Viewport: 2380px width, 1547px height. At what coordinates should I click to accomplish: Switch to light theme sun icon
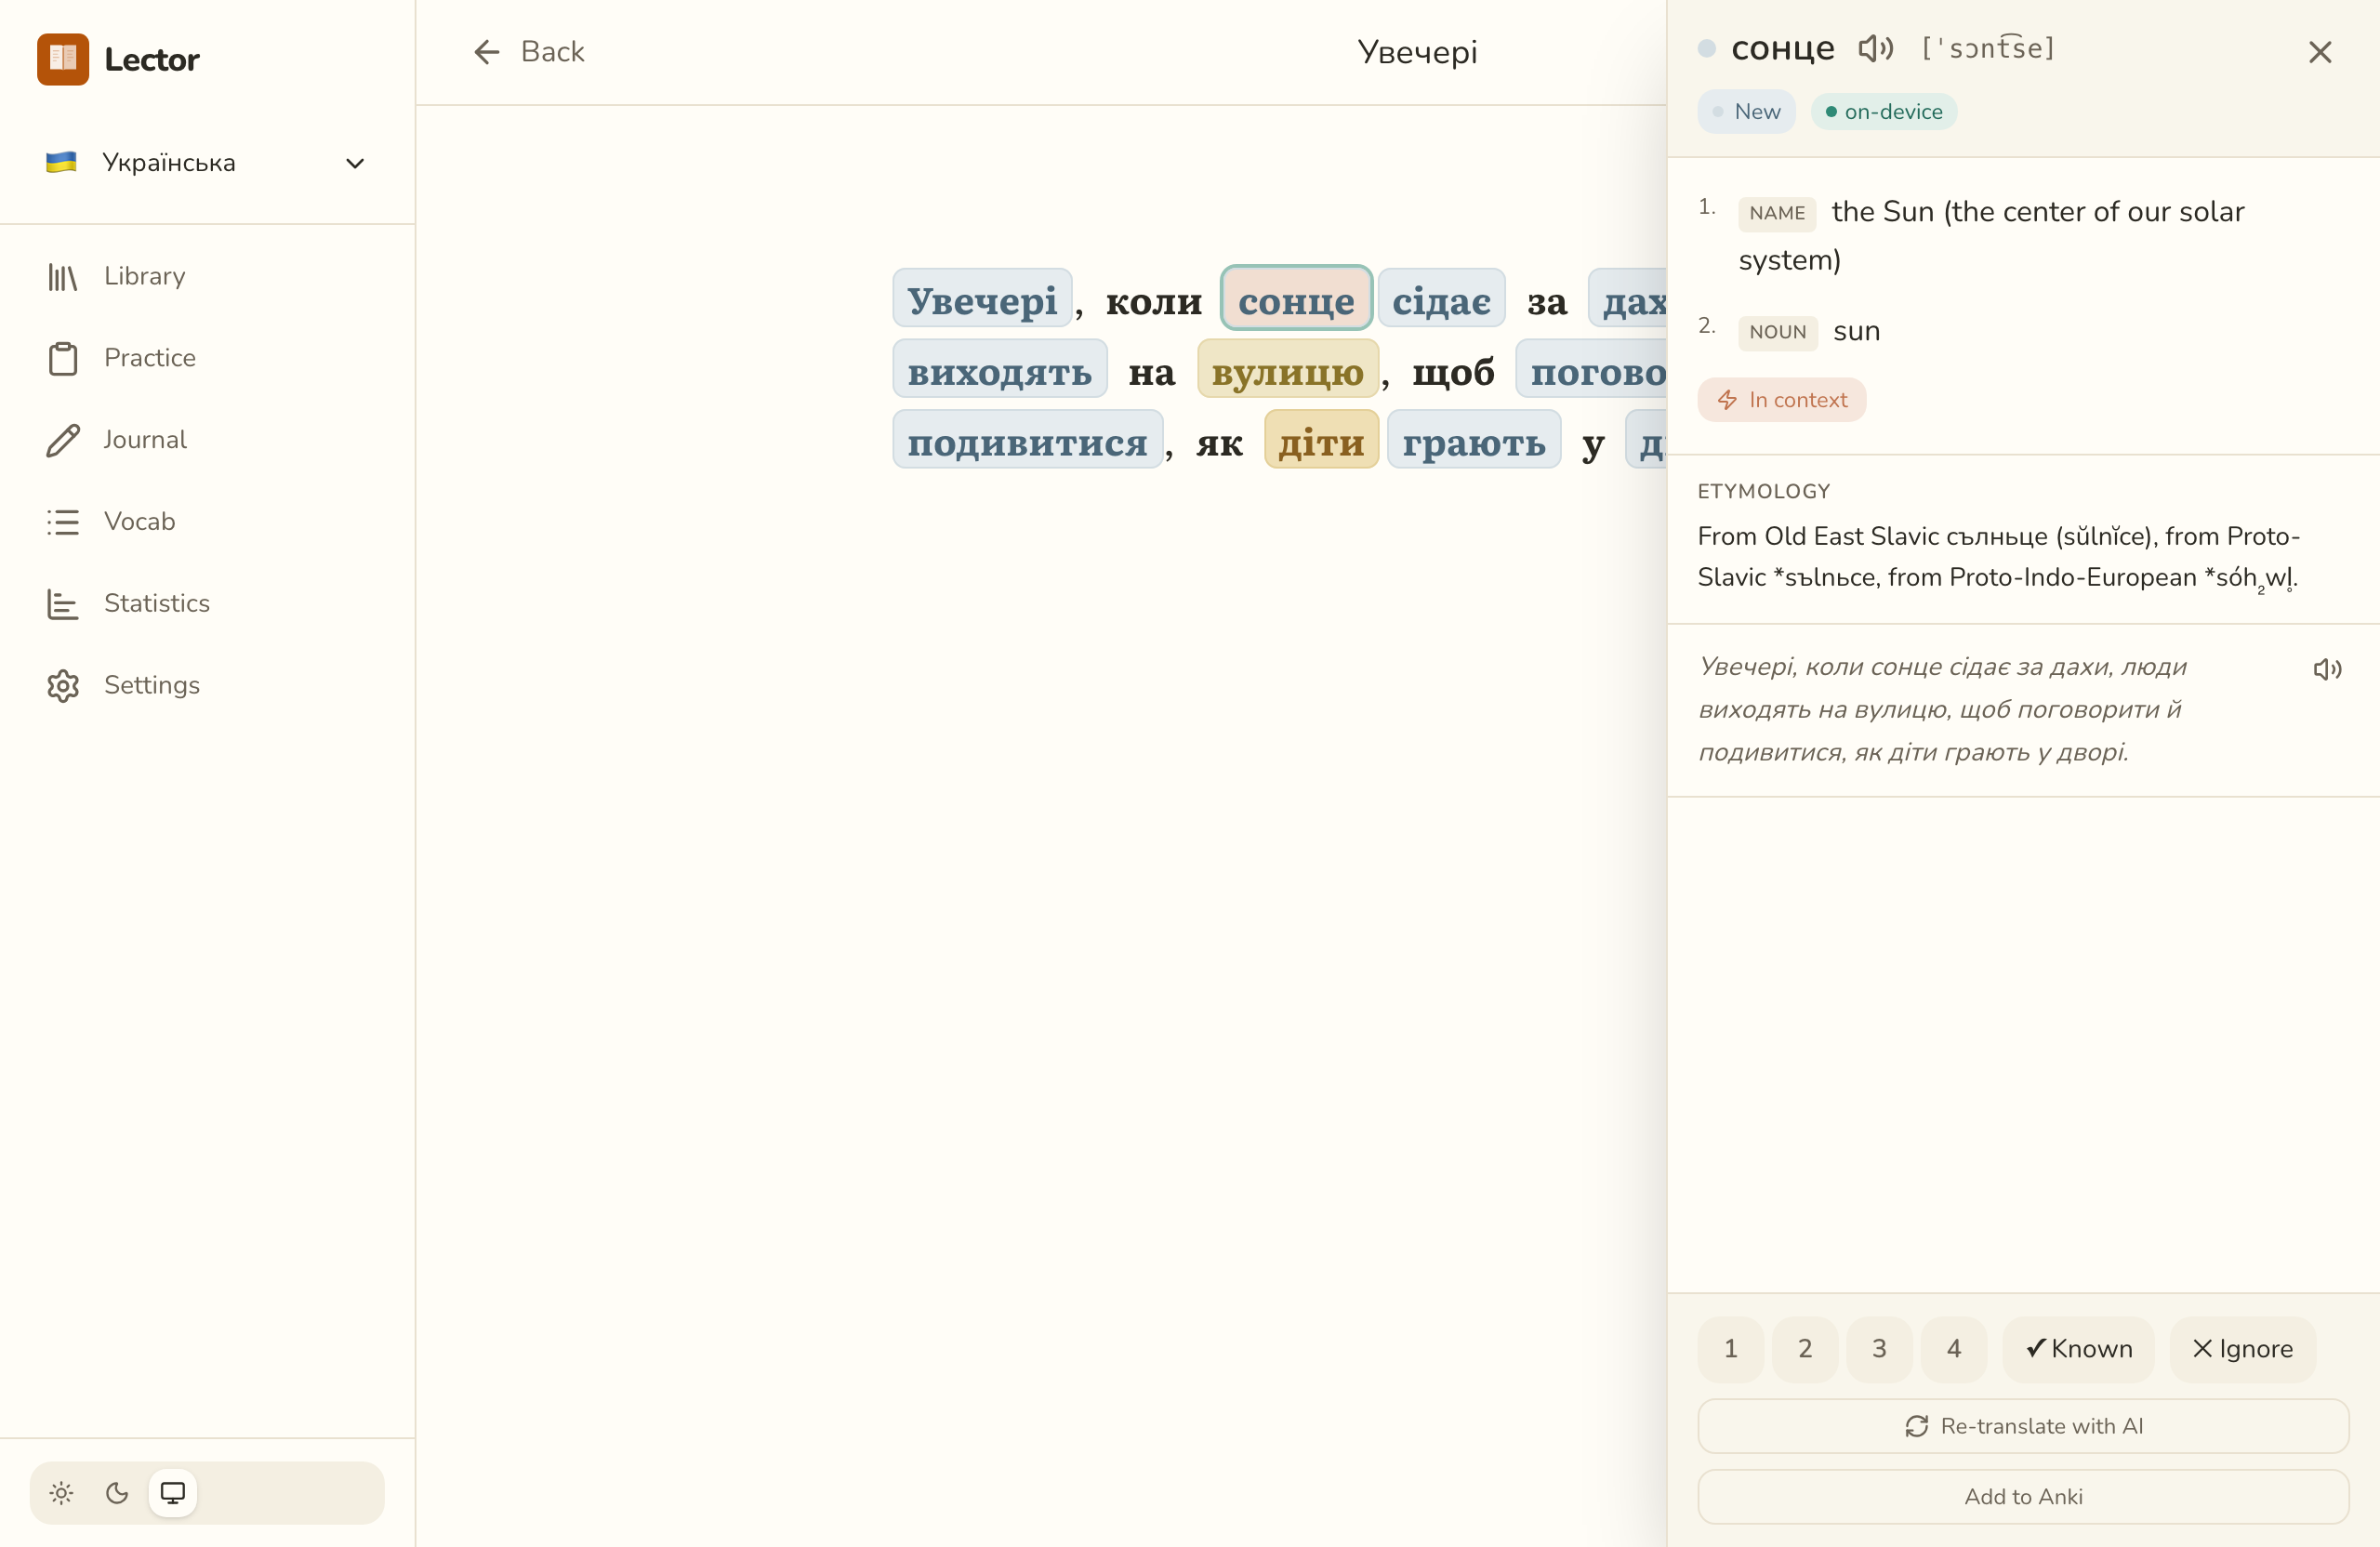click(61, 1493)
